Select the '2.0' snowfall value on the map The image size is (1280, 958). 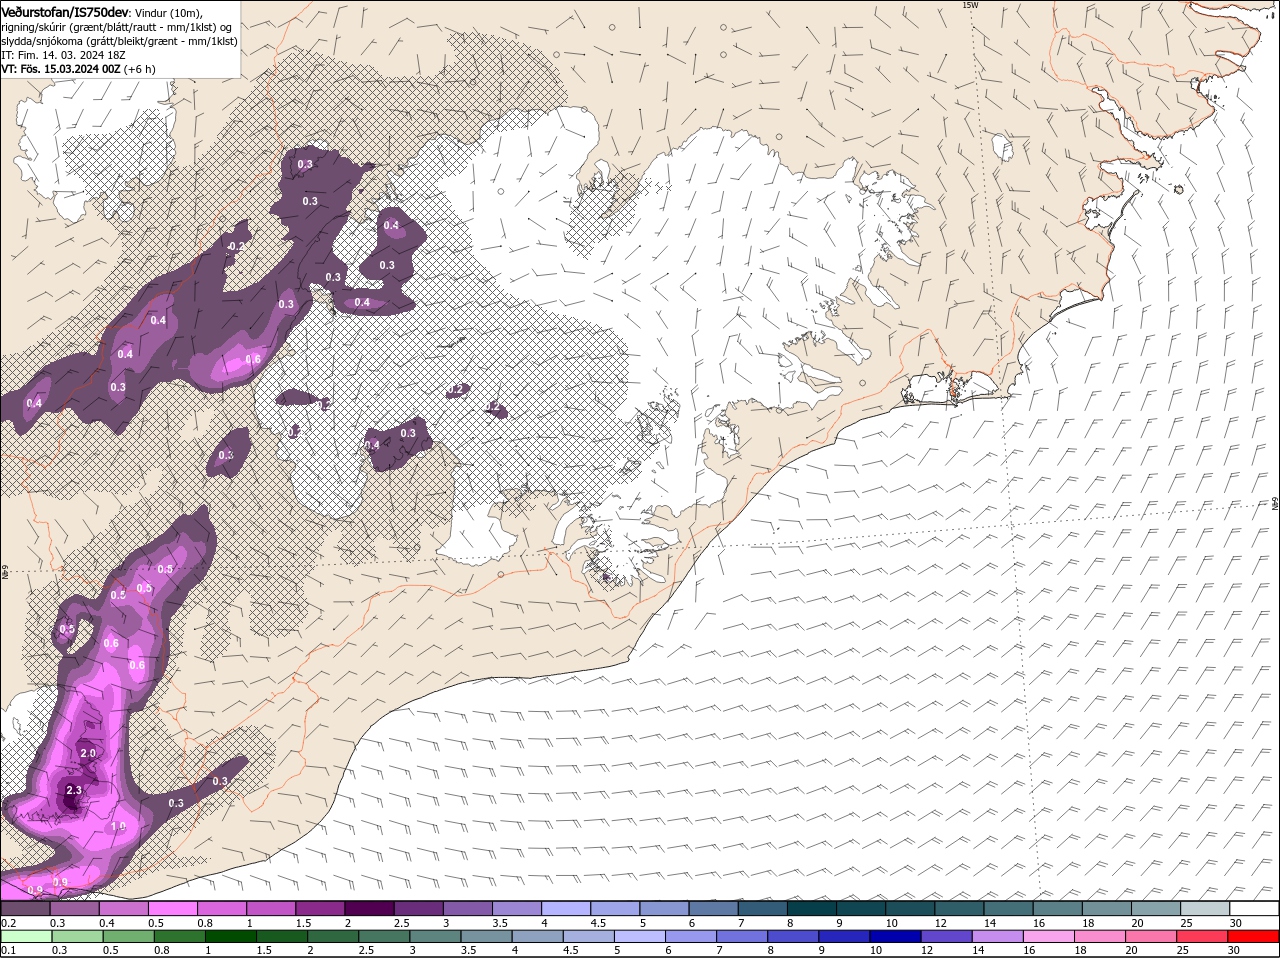(x=87, y=753)
